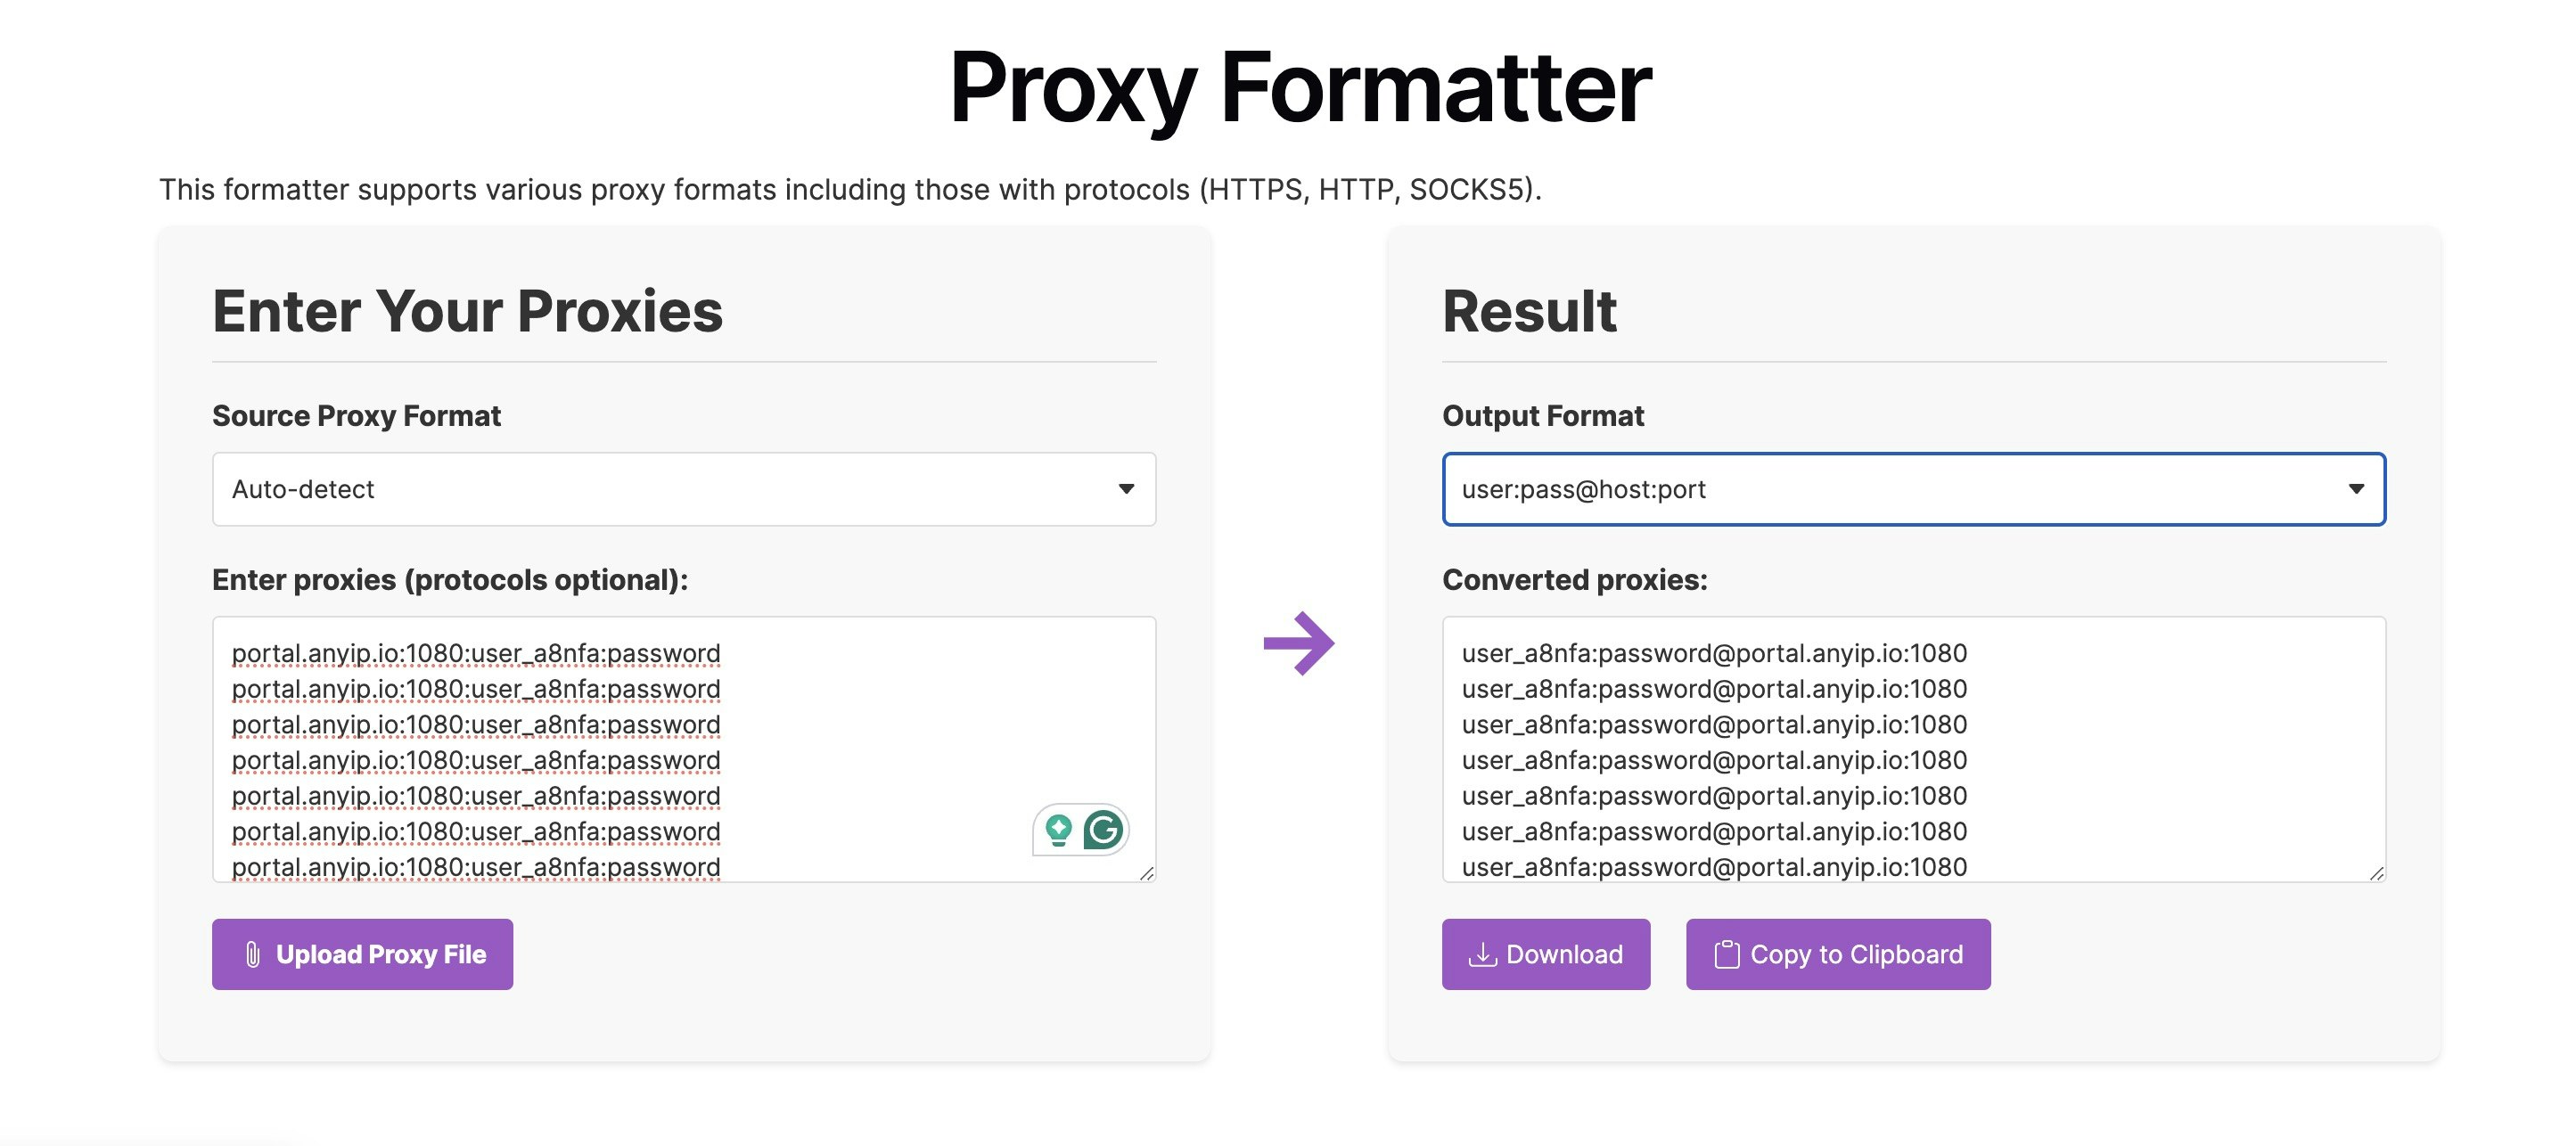Click the Grammarly icon in proxy textarea
Viewport: 2576px width, 1146px height.
point(1104,830)
